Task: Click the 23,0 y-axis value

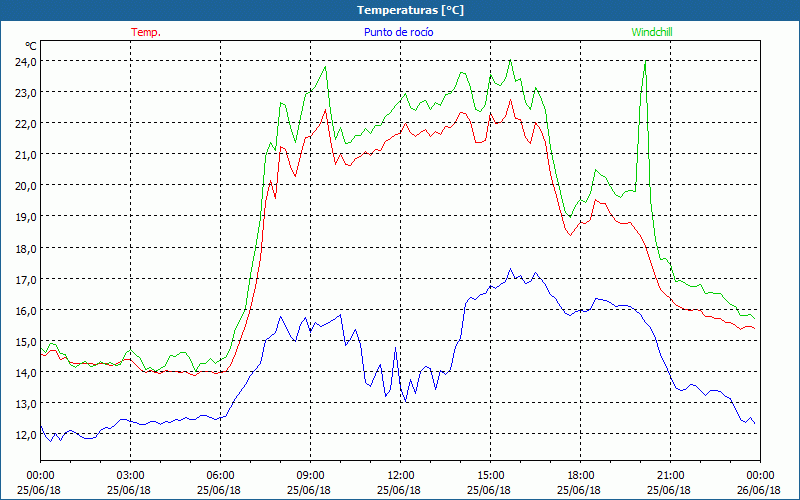Action: coord(26,92)
